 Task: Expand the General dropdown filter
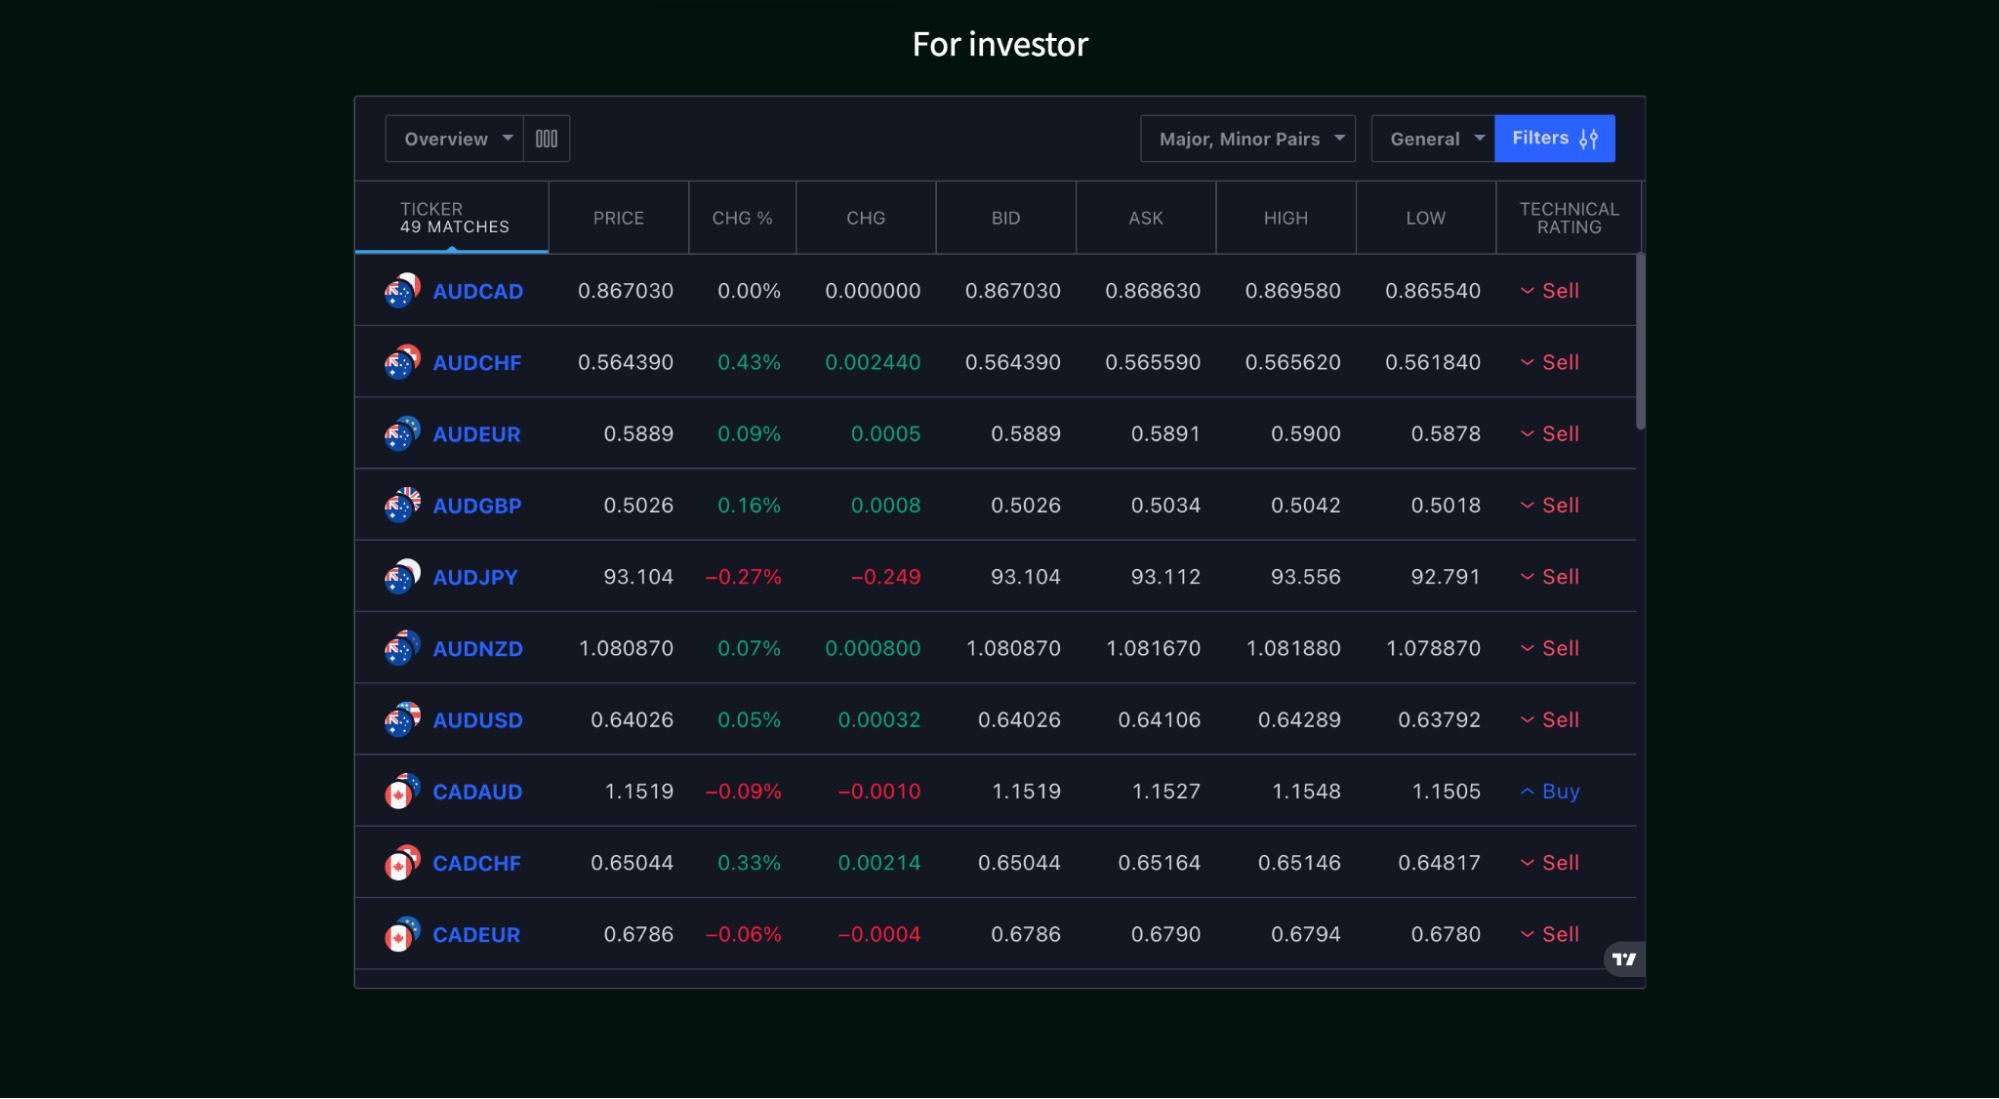(x=1431, y=137)
